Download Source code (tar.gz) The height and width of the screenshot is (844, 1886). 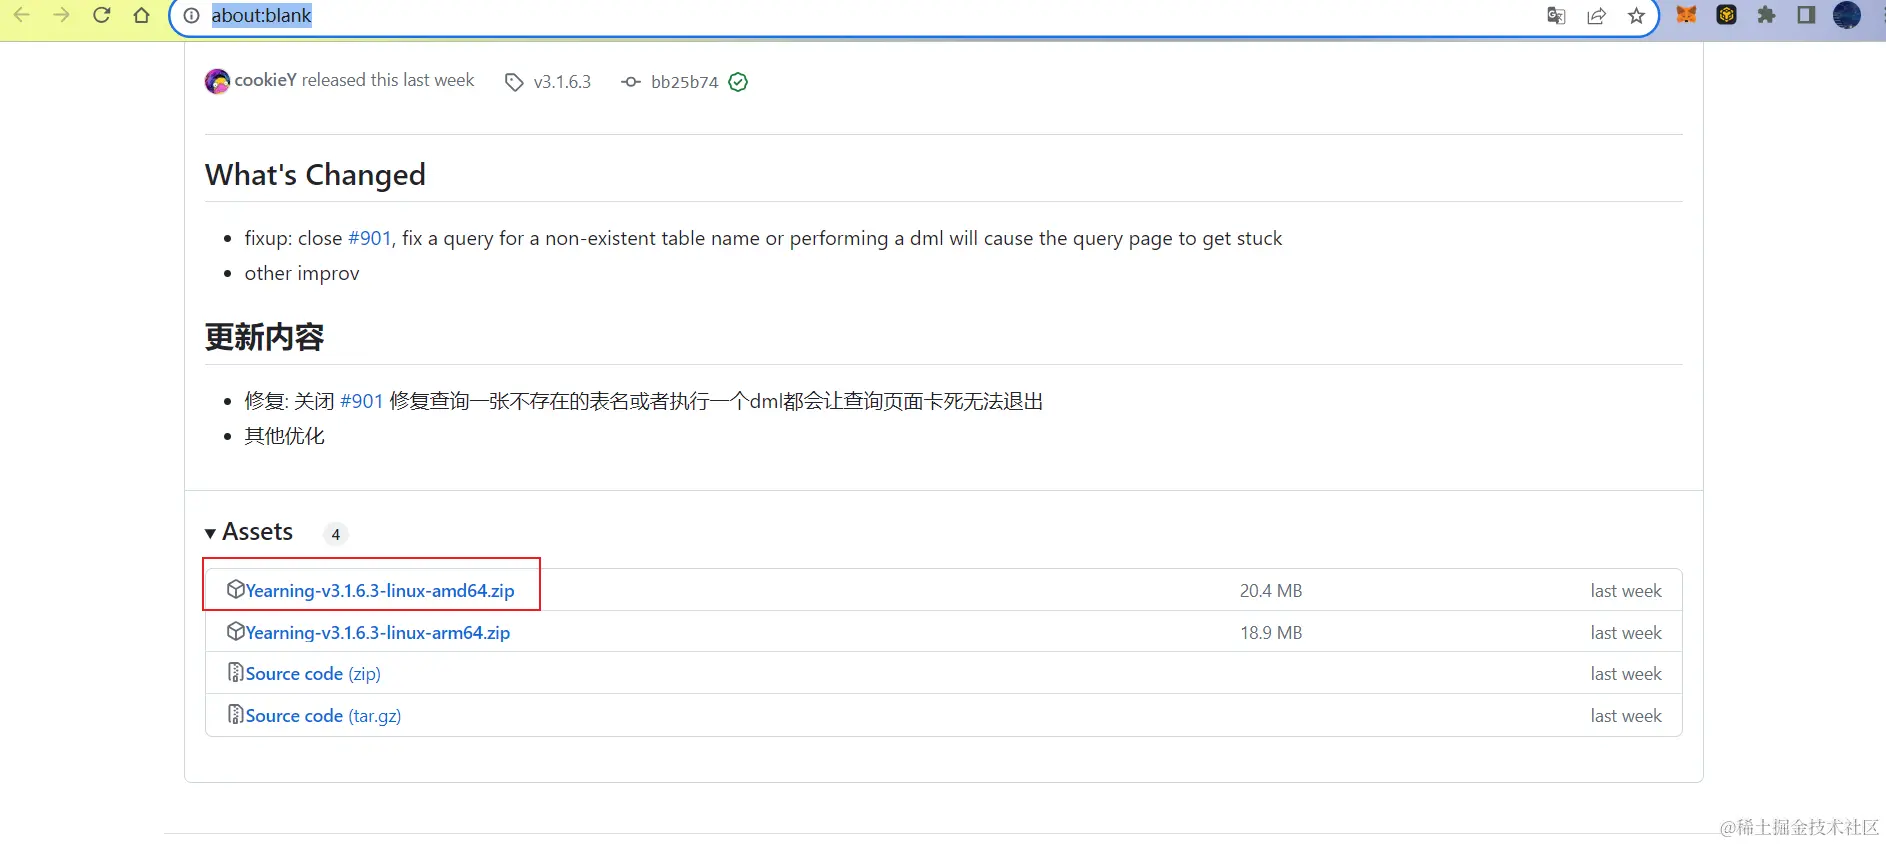pyautogui.click(x=323, y=716)
